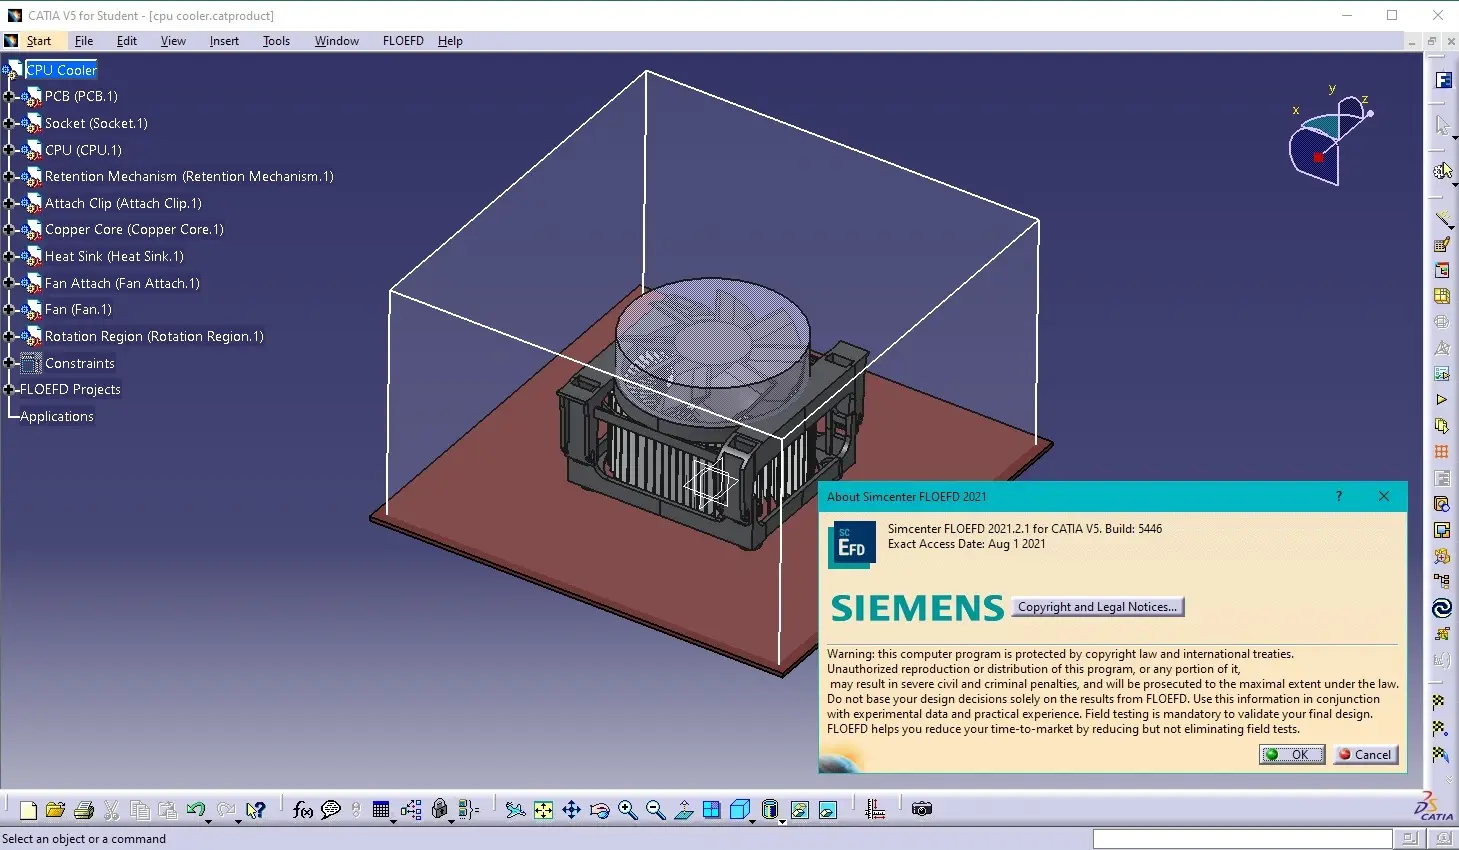Expand the PCB (PCB.1) tree node
1459x850 pixels.
pyautogui.click(x=9, y=97)
